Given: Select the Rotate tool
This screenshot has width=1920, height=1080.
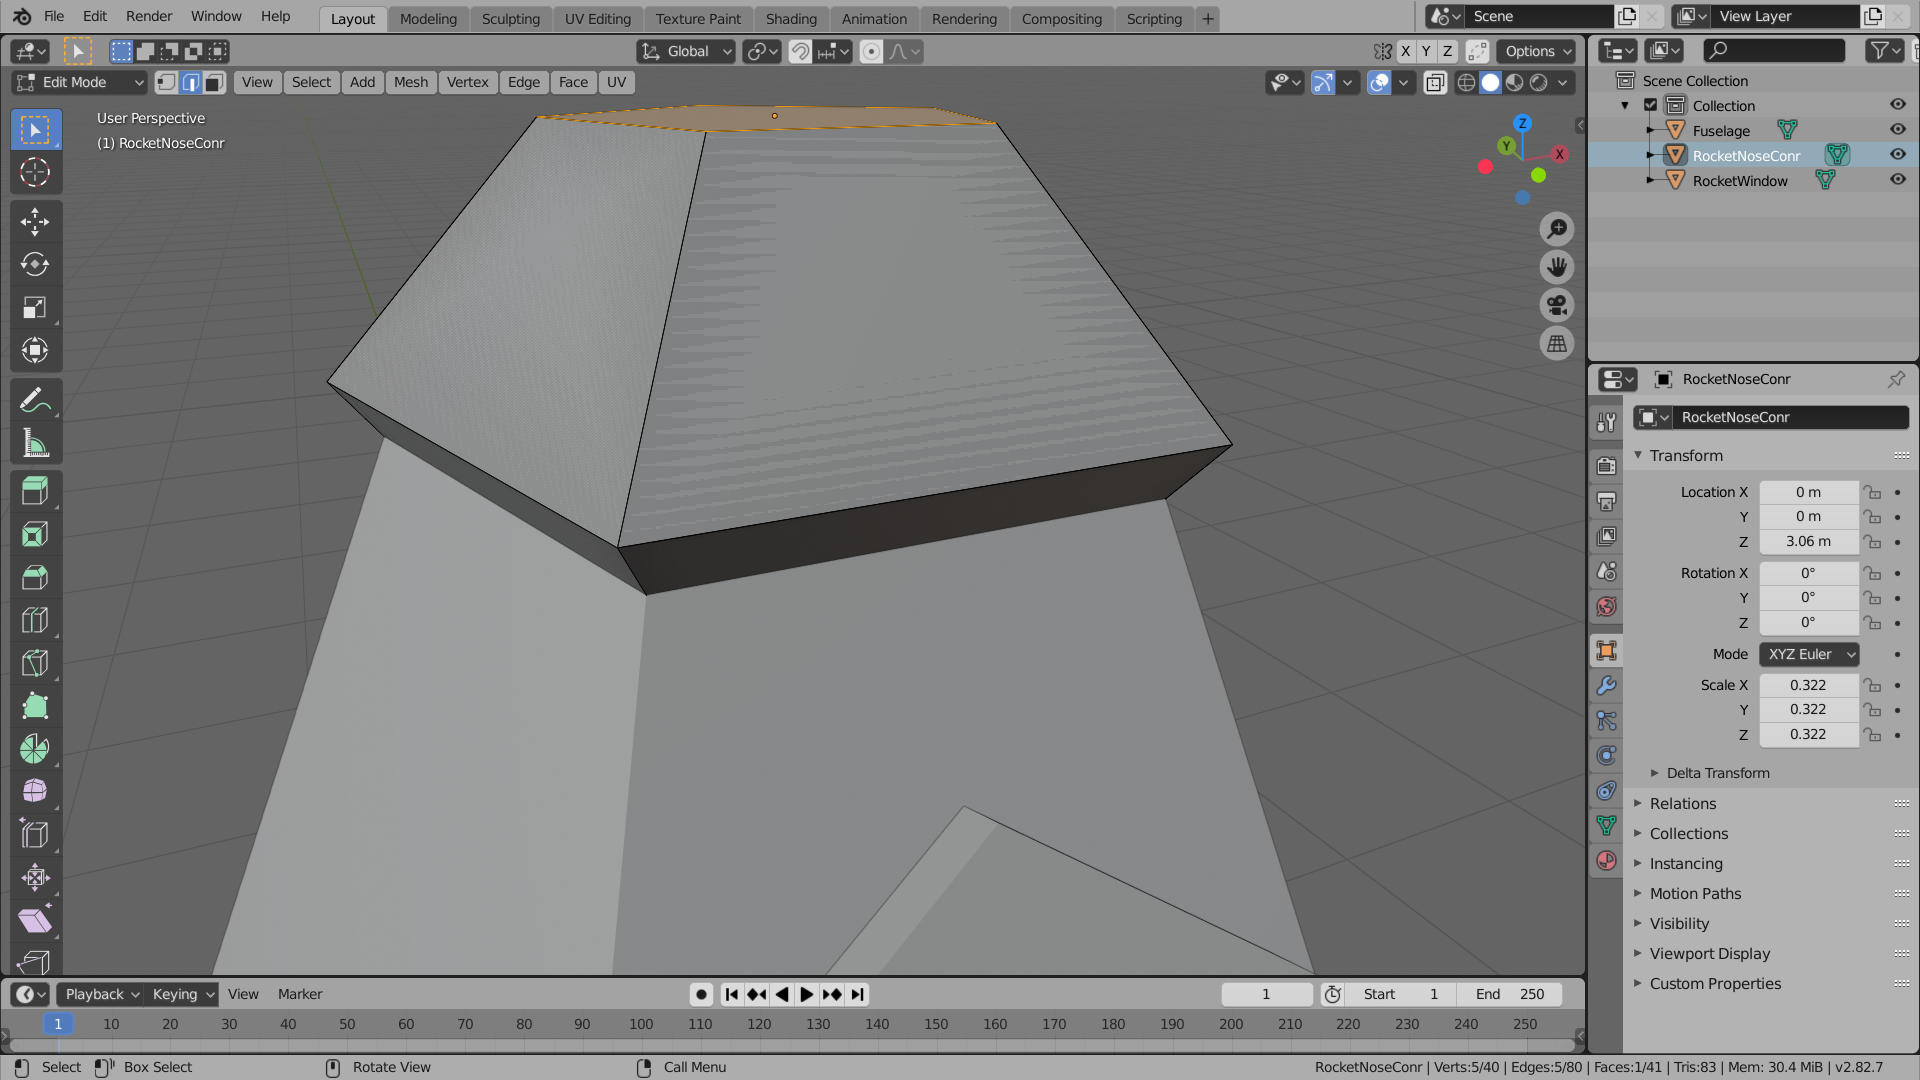Looking at the screenshot, I should click(35, 265).
